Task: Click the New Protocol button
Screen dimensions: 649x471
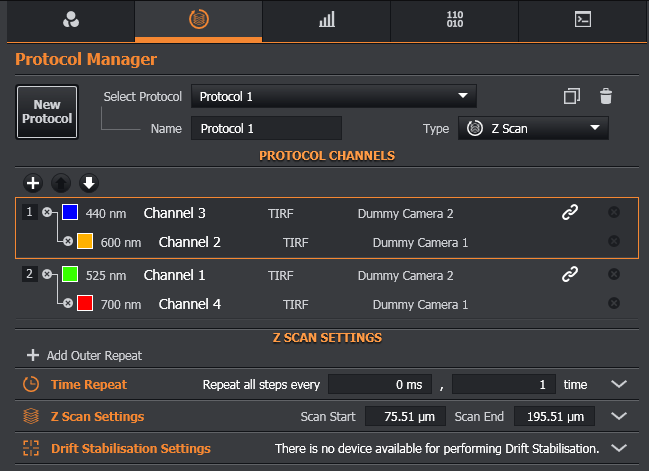Action: [x=47, y=112]
